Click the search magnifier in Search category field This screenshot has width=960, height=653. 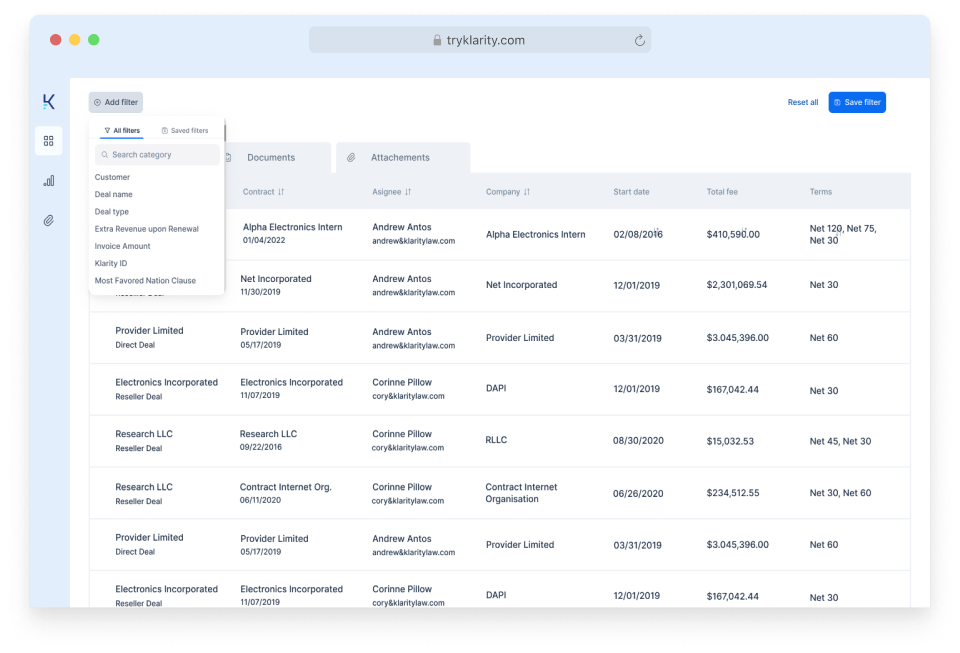tap(103, 154)
